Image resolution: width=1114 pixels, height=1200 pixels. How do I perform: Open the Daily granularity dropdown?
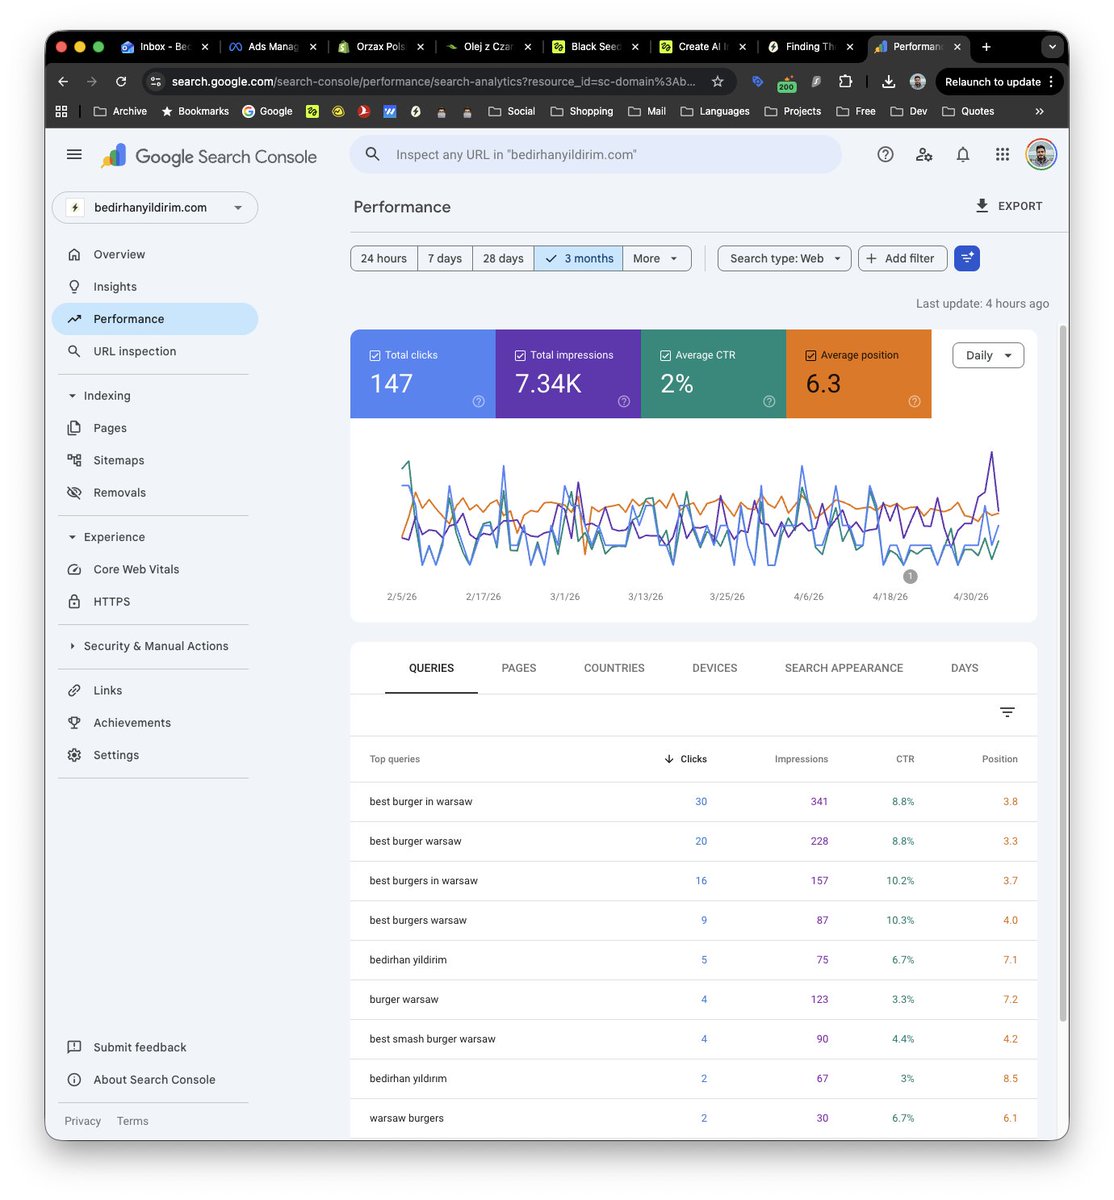(x=988, y=355)
